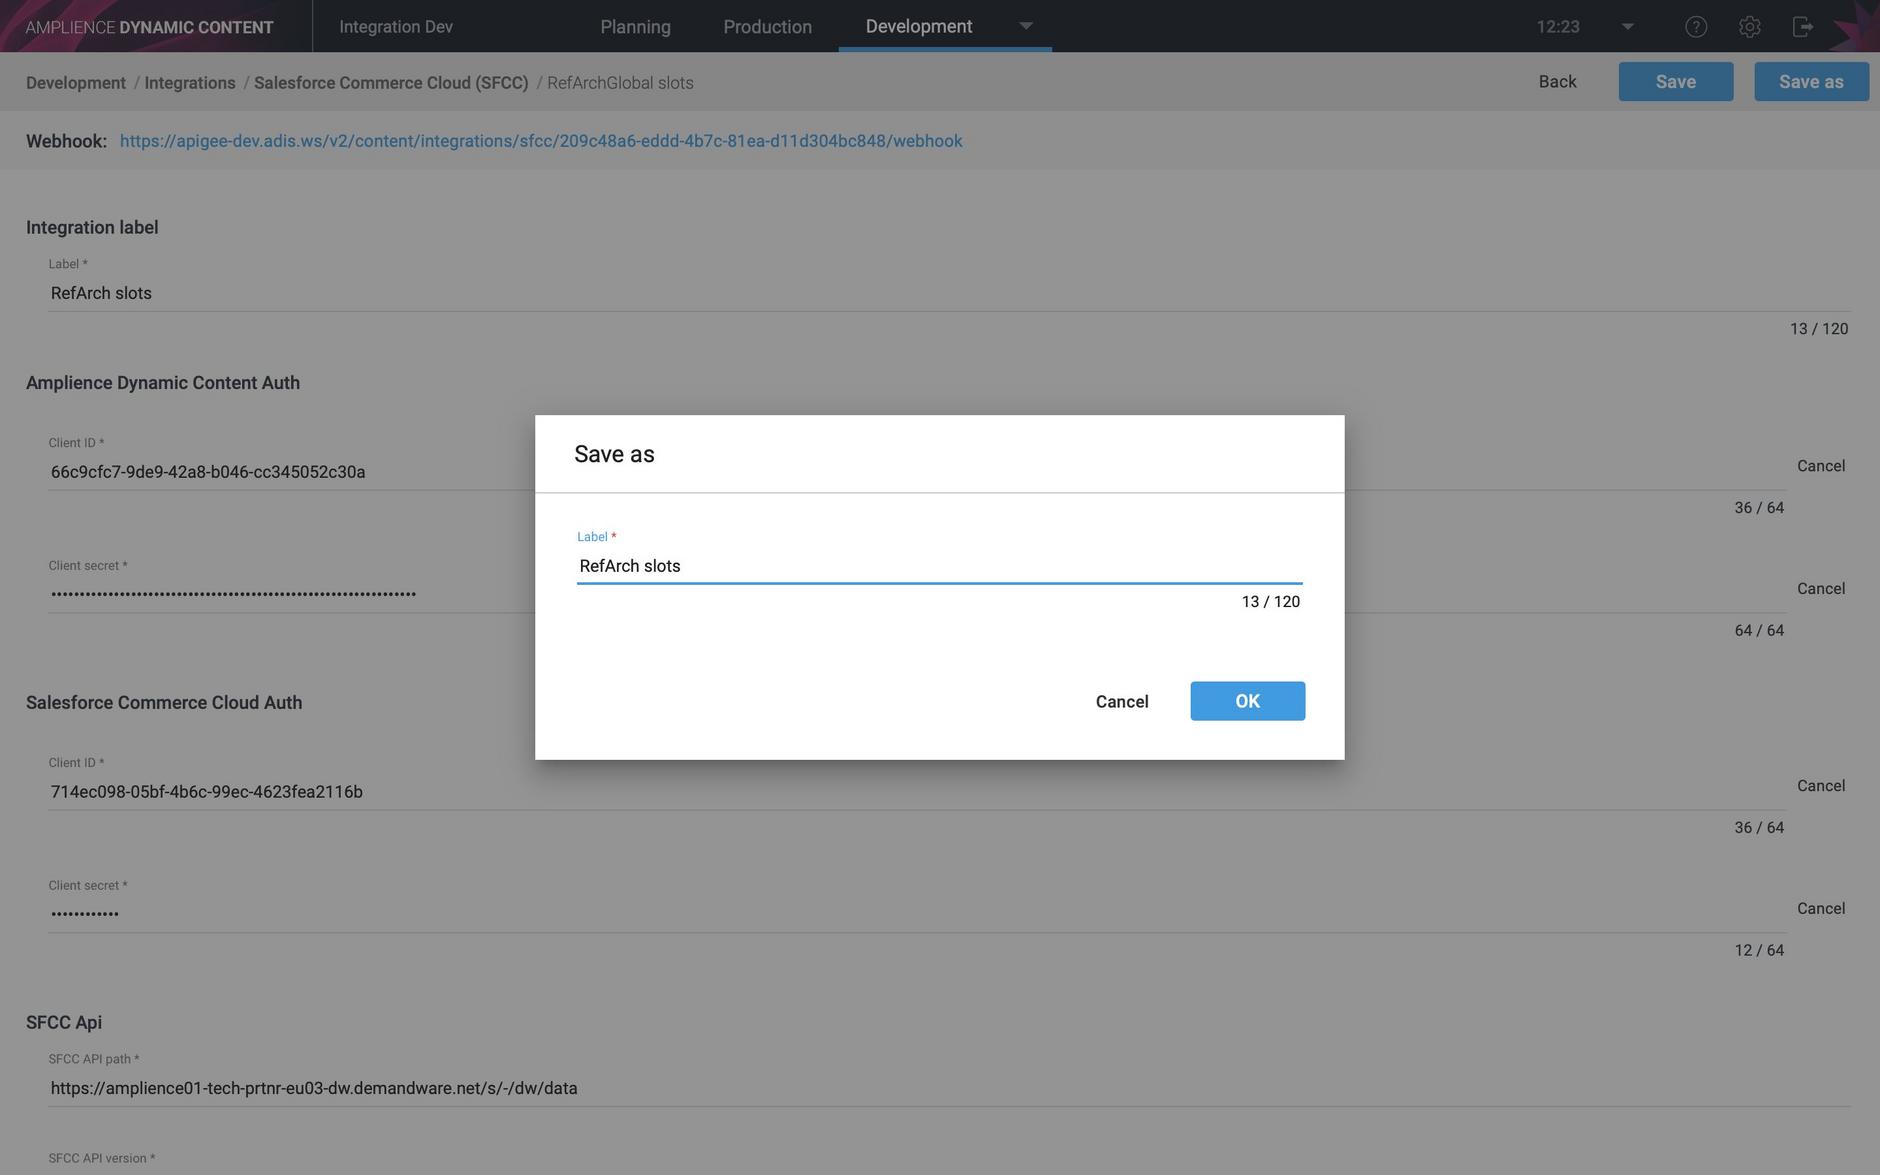Click the time 12:23 text
Image resolution: width=1880 pixels, height=1175 pixels.
coord(1558,27)
